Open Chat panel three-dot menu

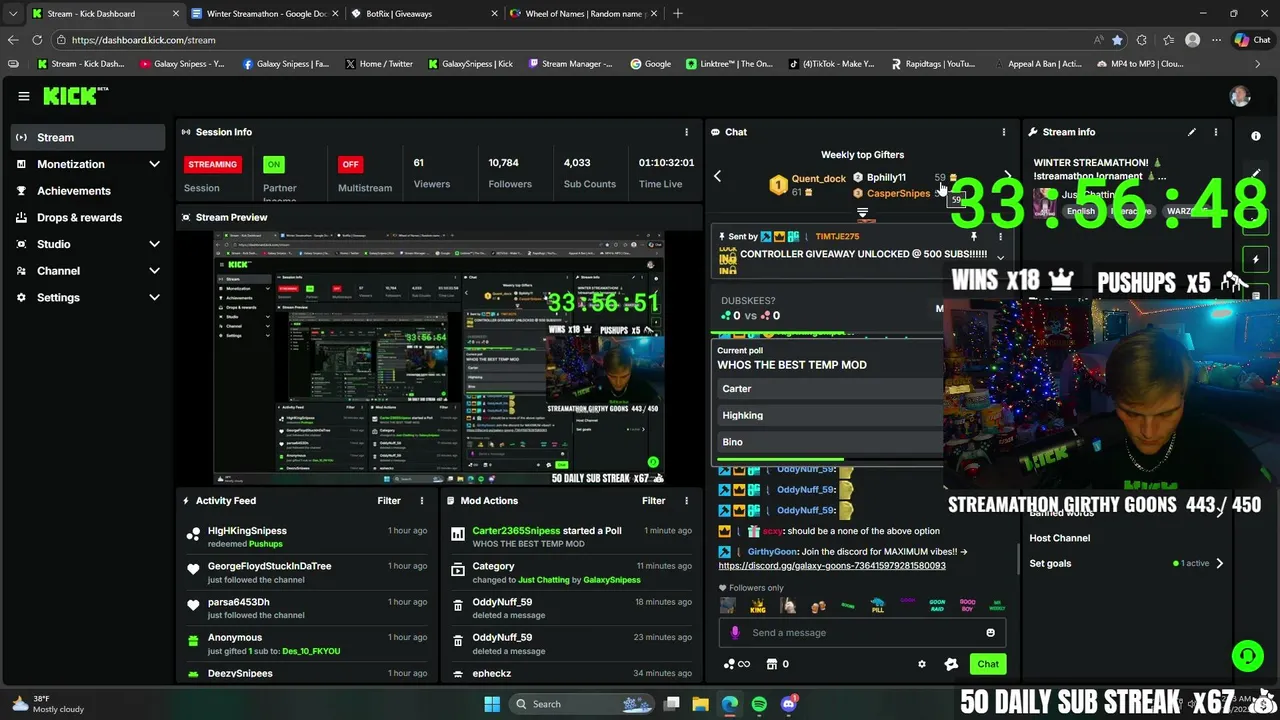(x=1004, y=132)
